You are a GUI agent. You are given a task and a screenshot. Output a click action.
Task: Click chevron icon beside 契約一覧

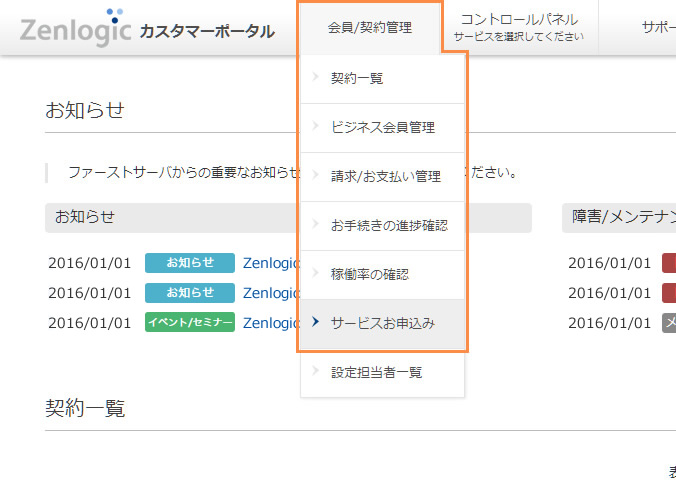316,78
